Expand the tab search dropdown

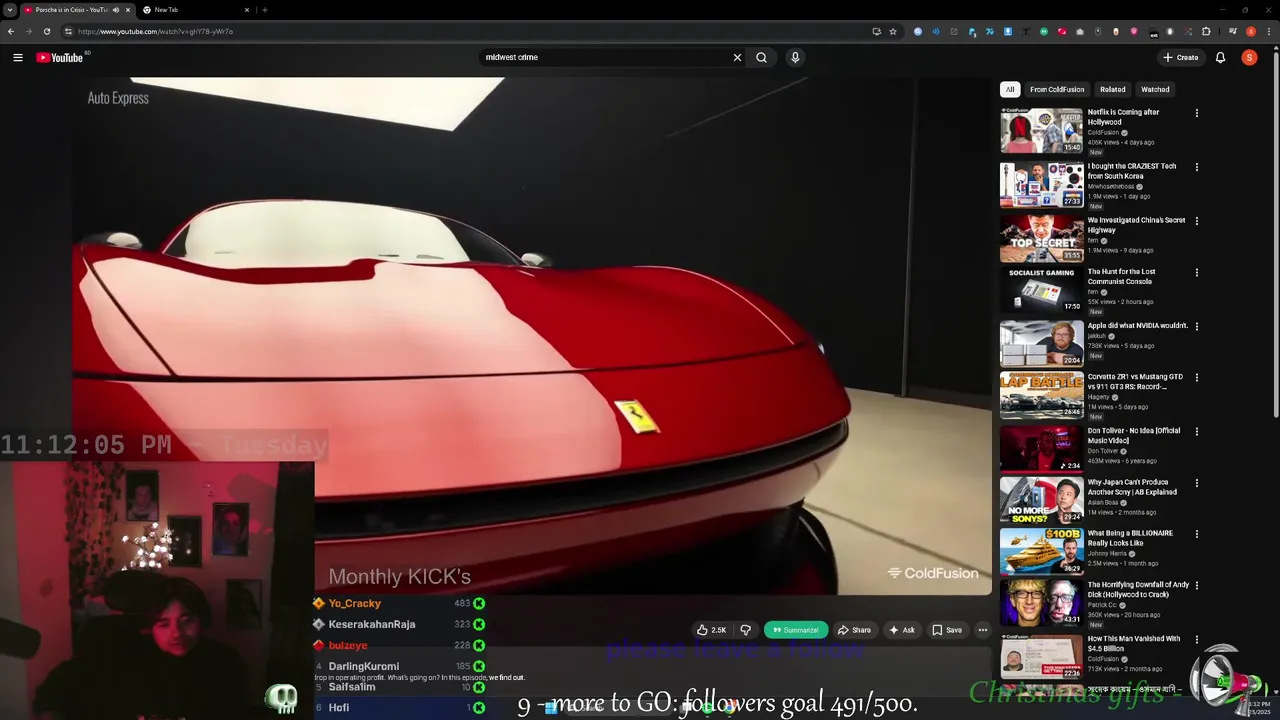9,10
